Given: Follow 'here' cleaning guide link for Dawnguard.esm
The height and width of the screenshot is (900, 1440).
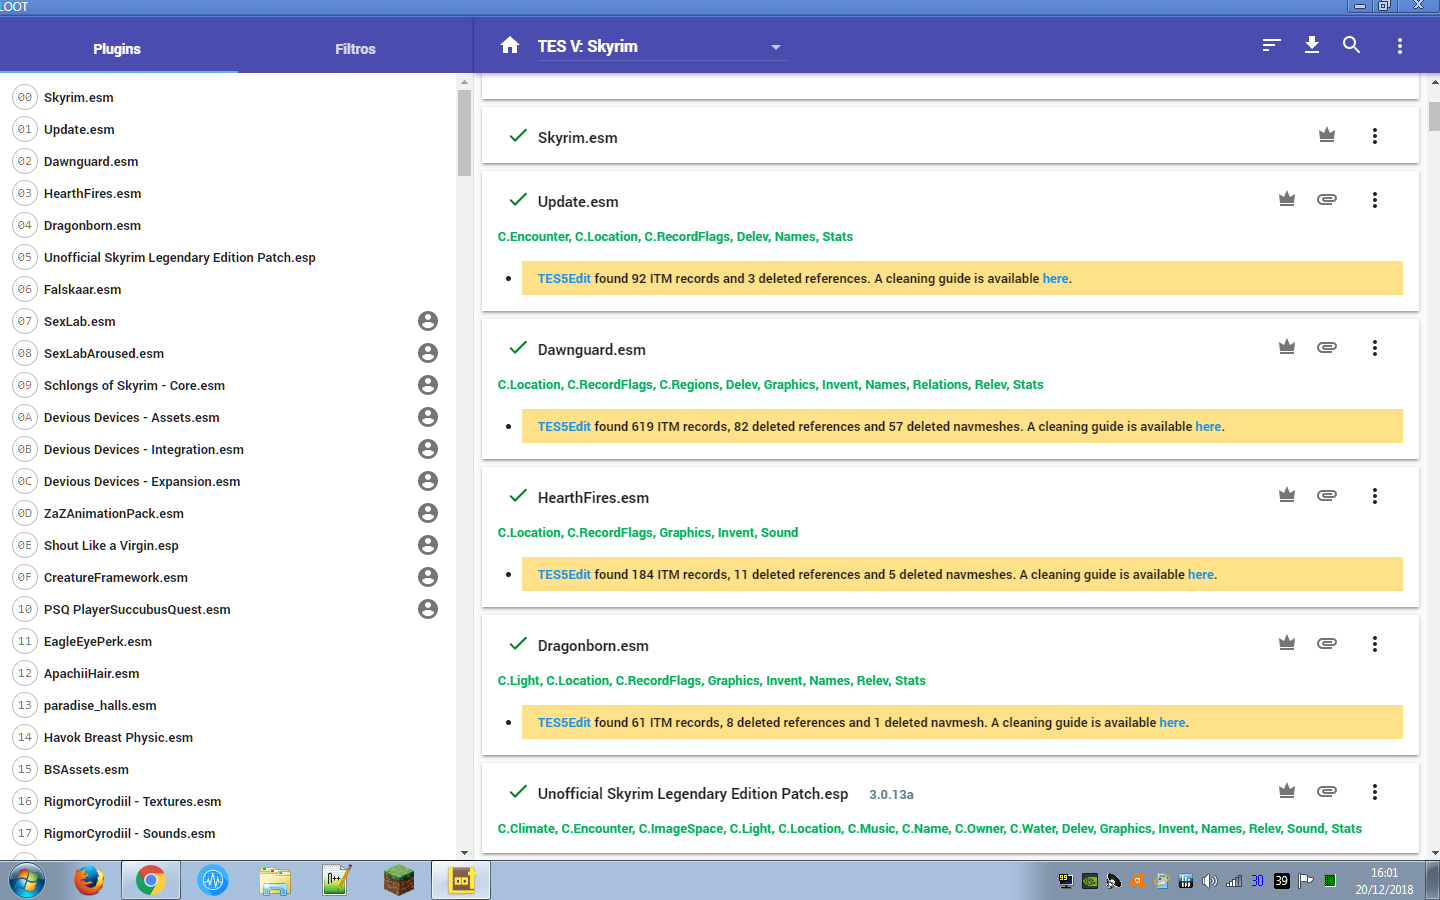Looking at the screenshot, I should [x=1208, y=427].
